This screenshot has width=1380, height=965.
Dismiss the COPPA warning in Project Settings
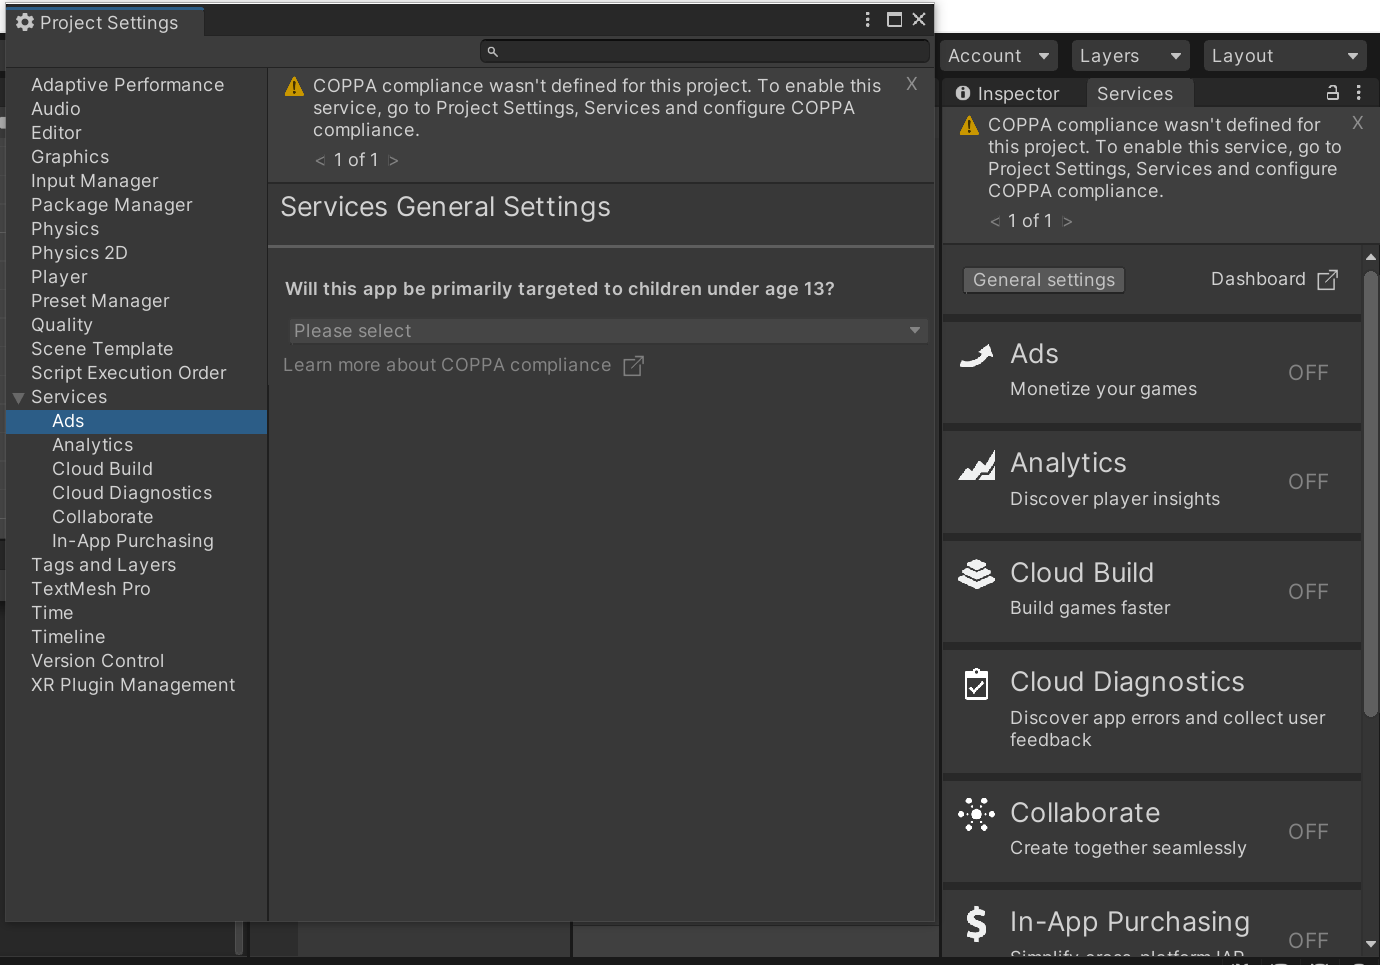[911, 84]
